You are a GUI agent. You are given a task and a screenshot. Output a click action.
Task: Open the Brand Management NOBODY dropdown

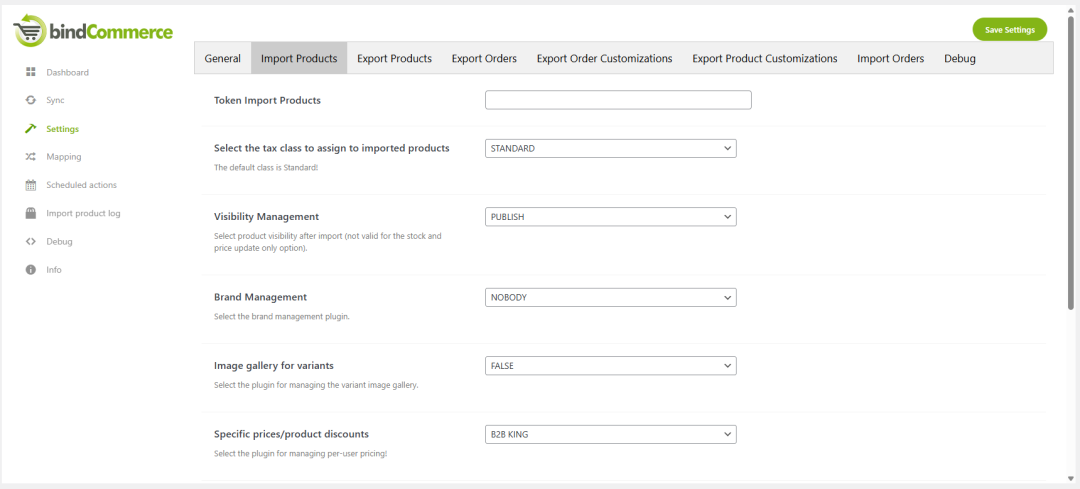point(611,298)
